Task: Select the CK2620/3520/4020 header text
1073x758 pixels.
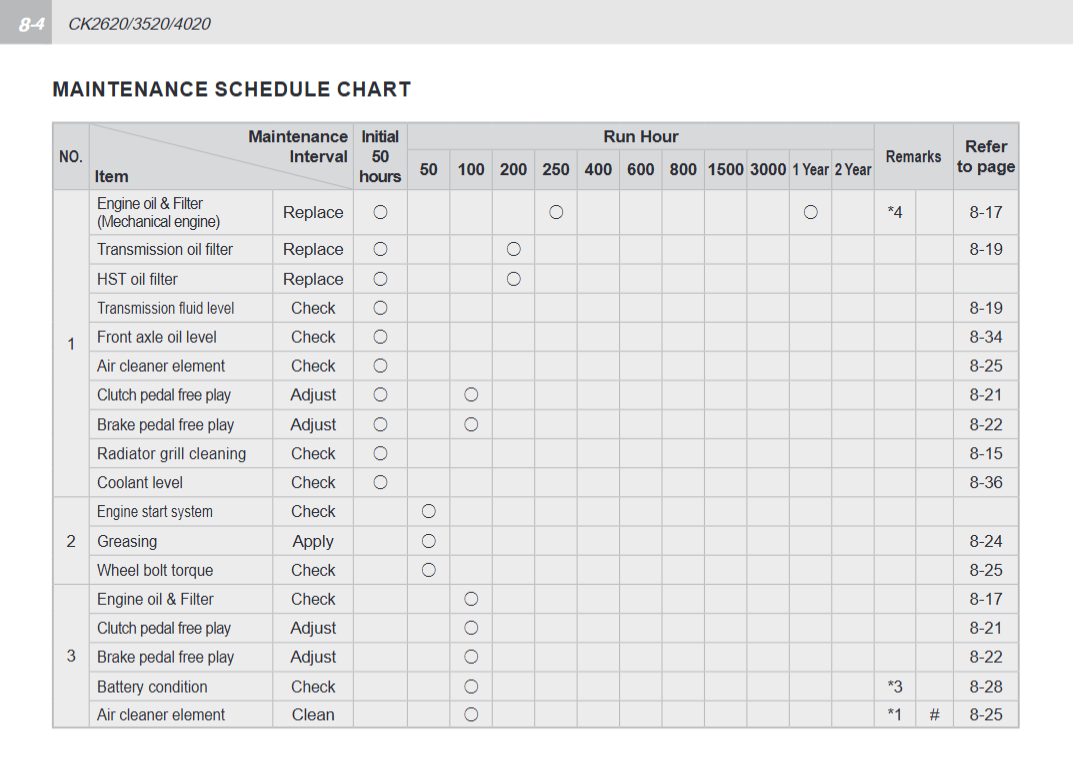Action: tap(140, 24)
